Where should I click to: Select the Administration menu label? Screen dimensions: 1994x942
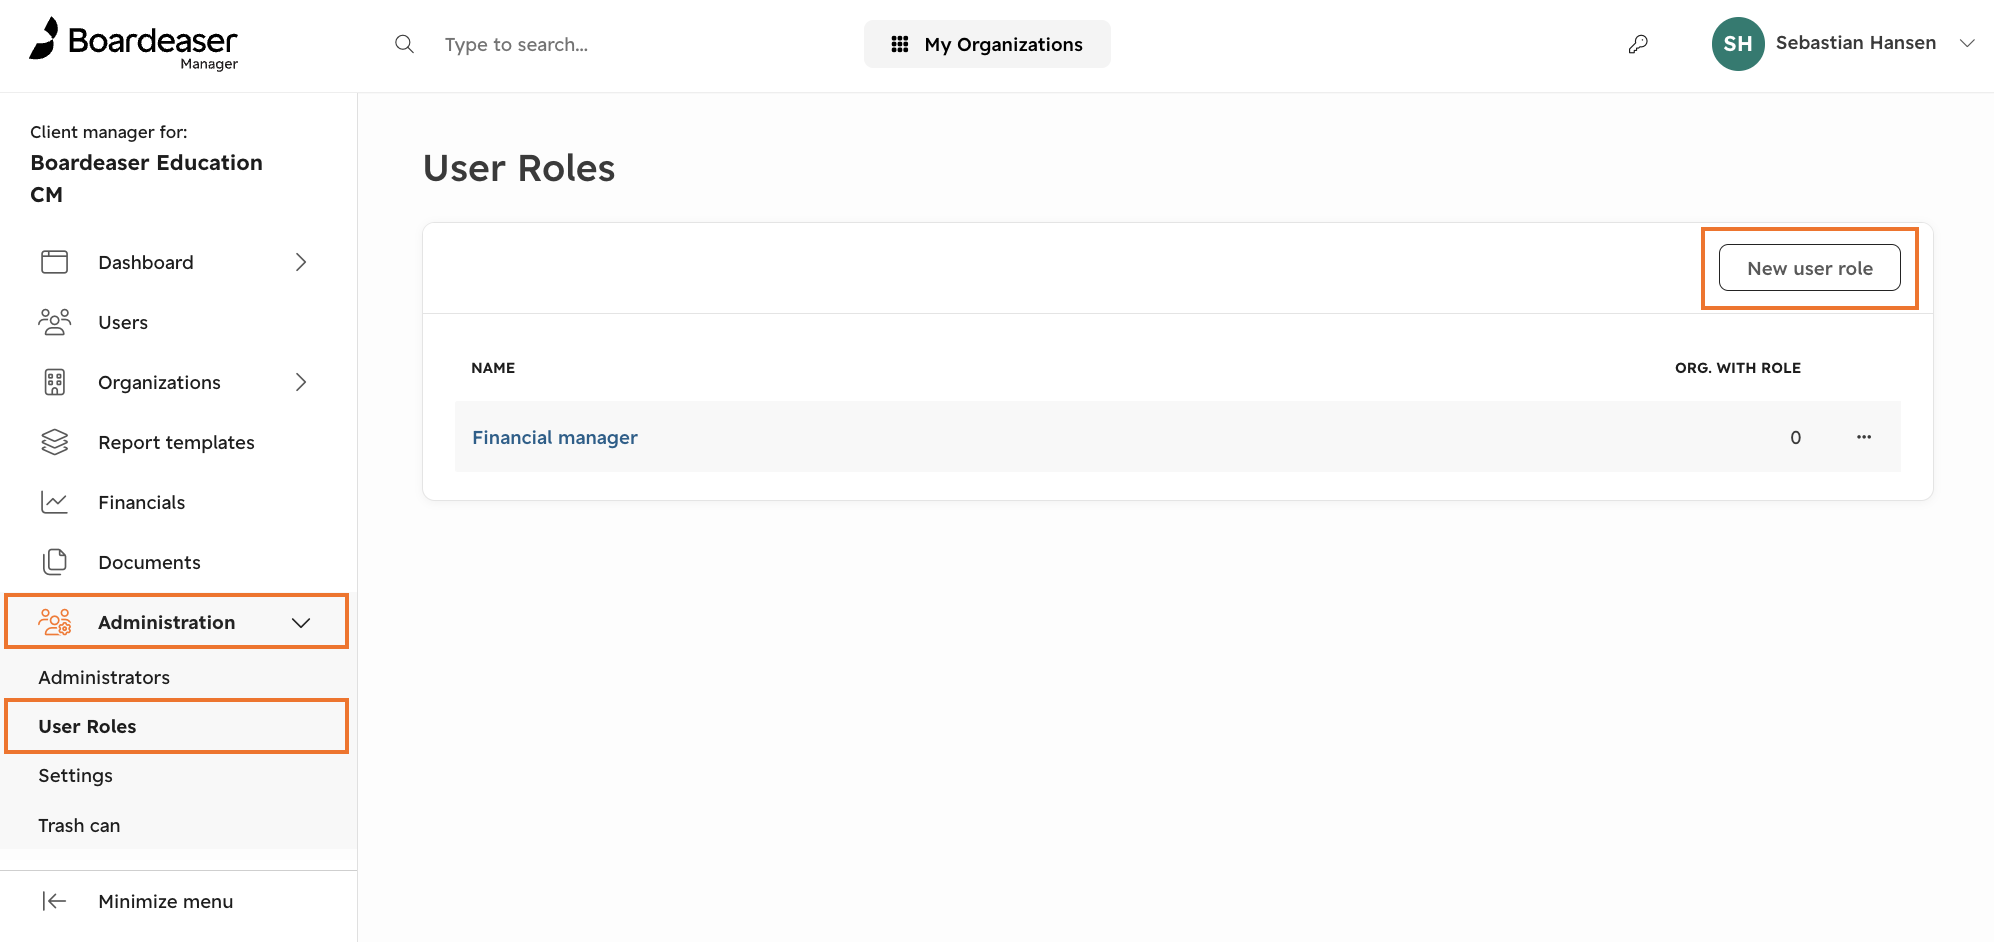click(x=167, y=622)
